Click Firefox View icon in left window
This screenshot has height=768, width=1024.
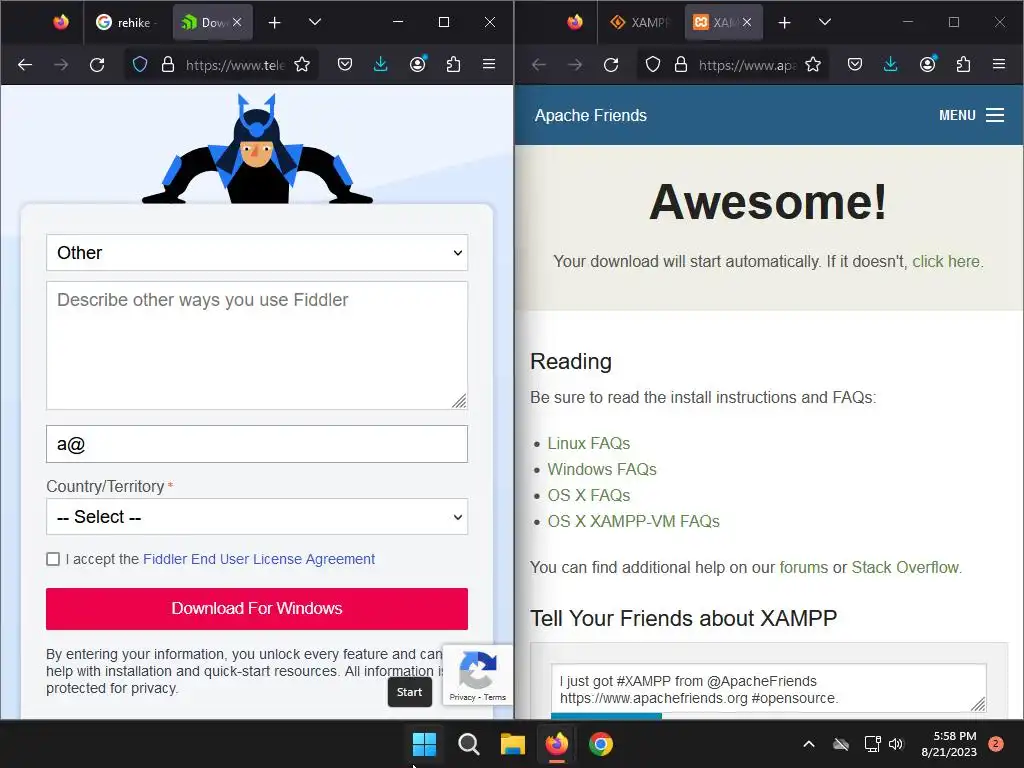click(61, 22)
